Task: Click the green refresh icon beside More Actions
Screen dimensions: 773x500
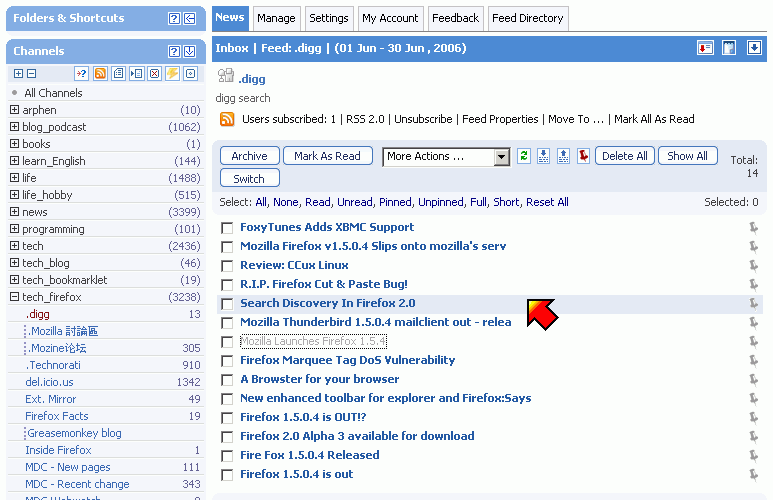Action: click(x=523, y=156)
